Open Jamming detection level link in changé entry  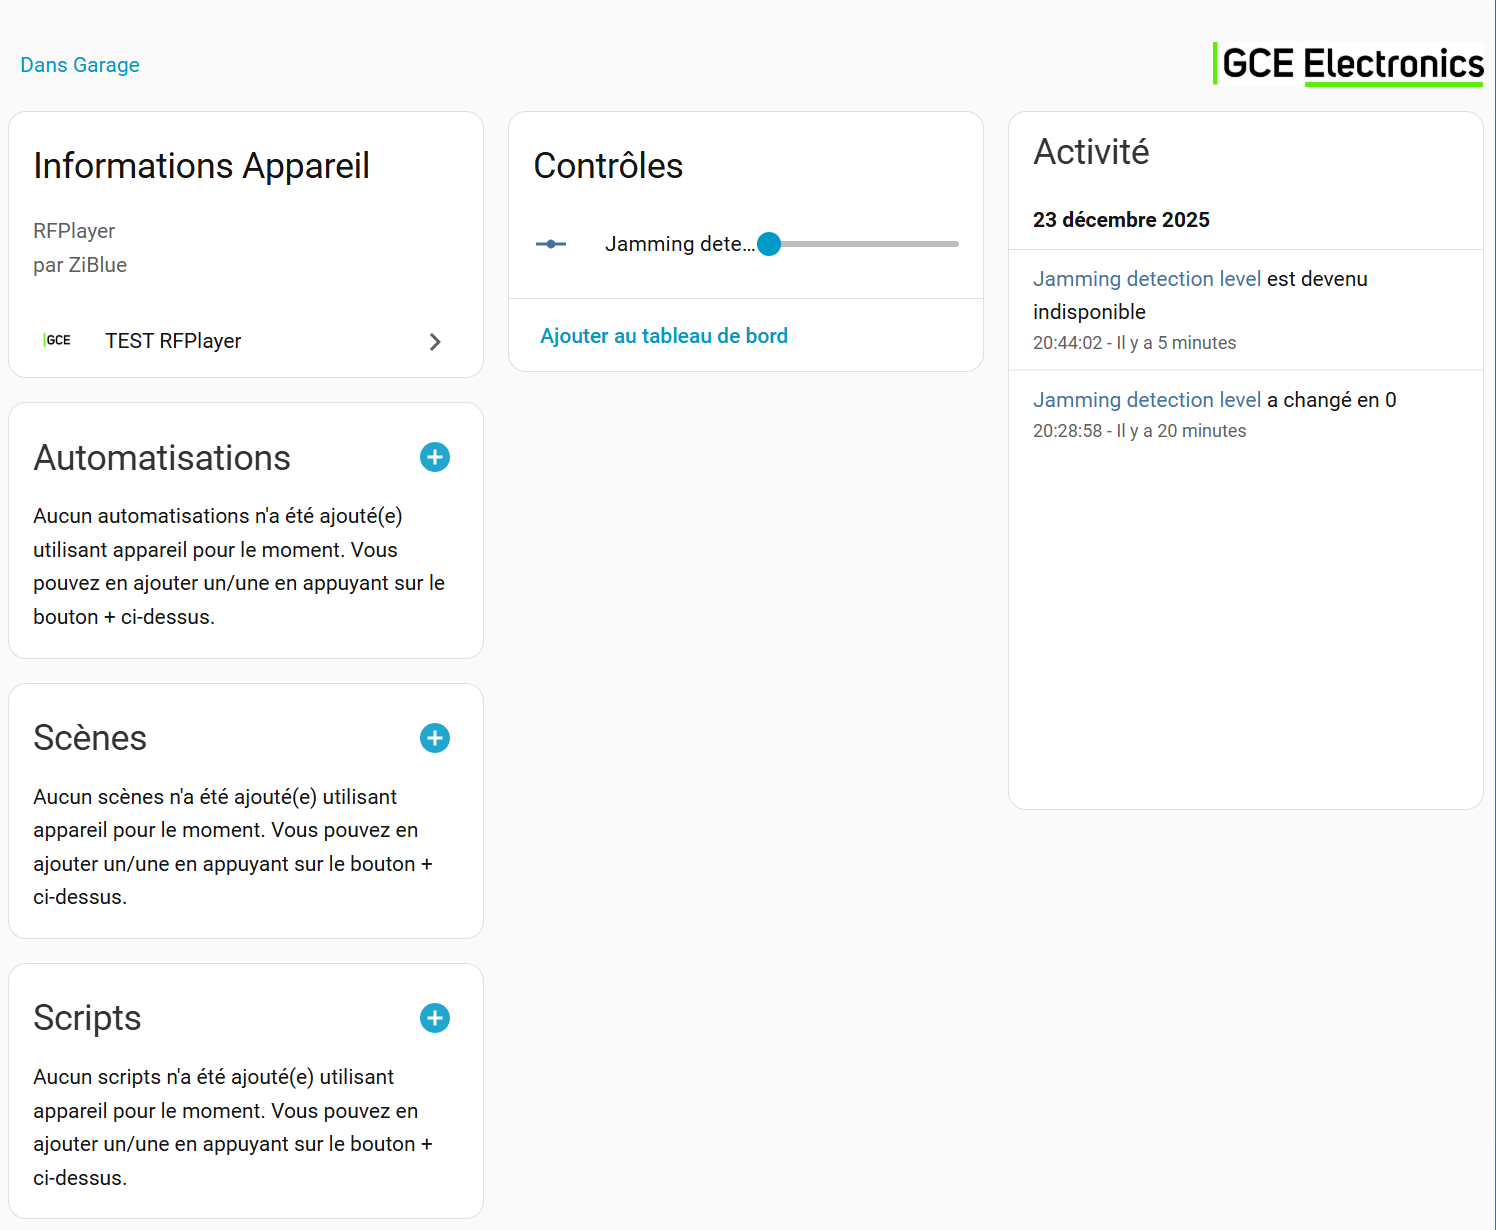1146,400
